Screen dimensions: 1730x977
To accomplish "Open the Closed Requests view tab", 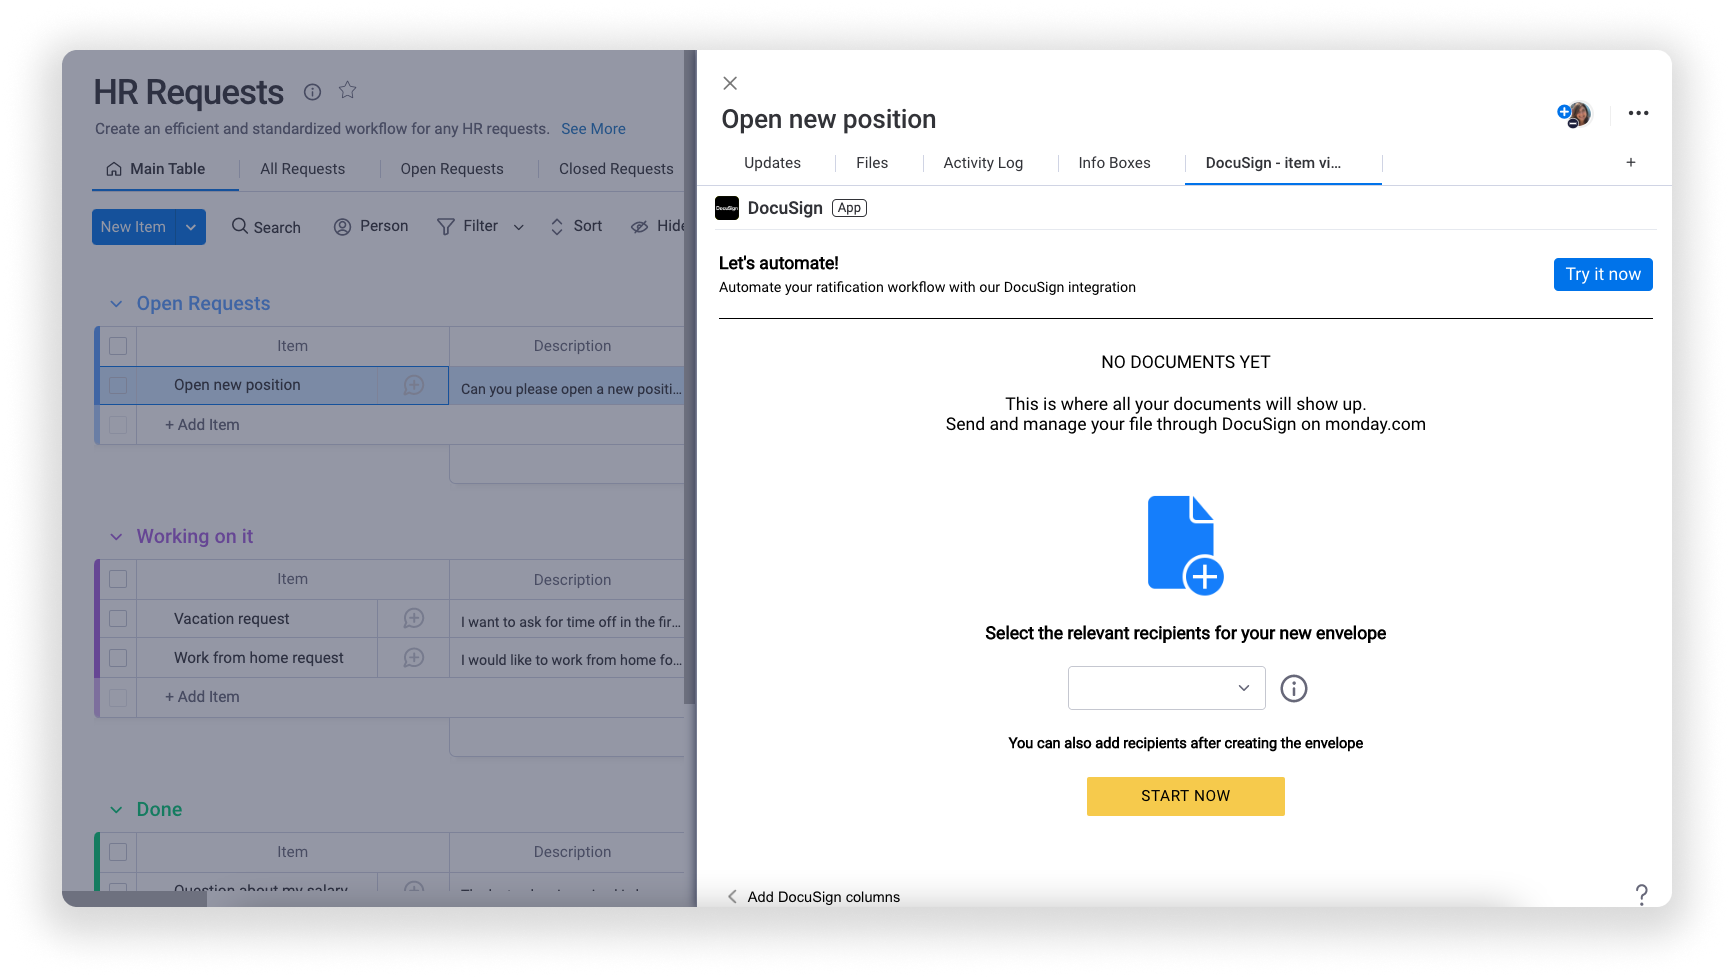I will 616,169.
